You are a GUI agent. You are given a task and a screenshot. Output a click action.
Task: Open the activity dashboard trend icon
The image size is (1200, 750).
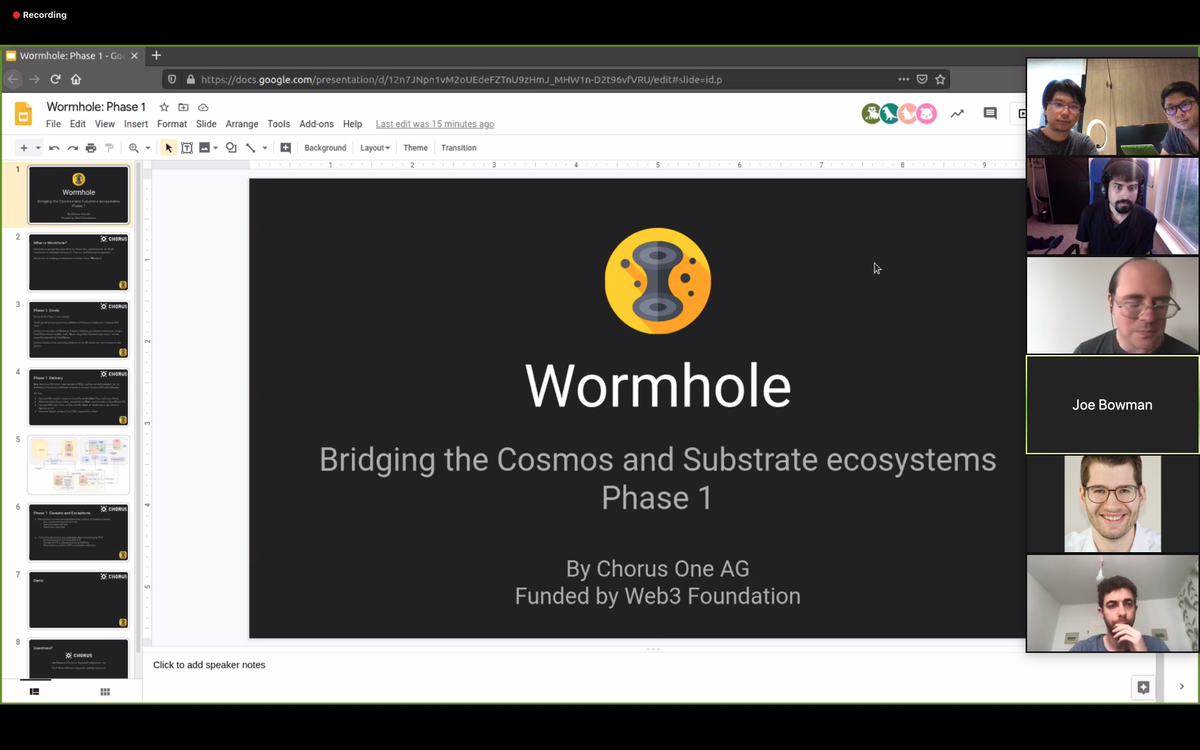click(x=957, y=114)
